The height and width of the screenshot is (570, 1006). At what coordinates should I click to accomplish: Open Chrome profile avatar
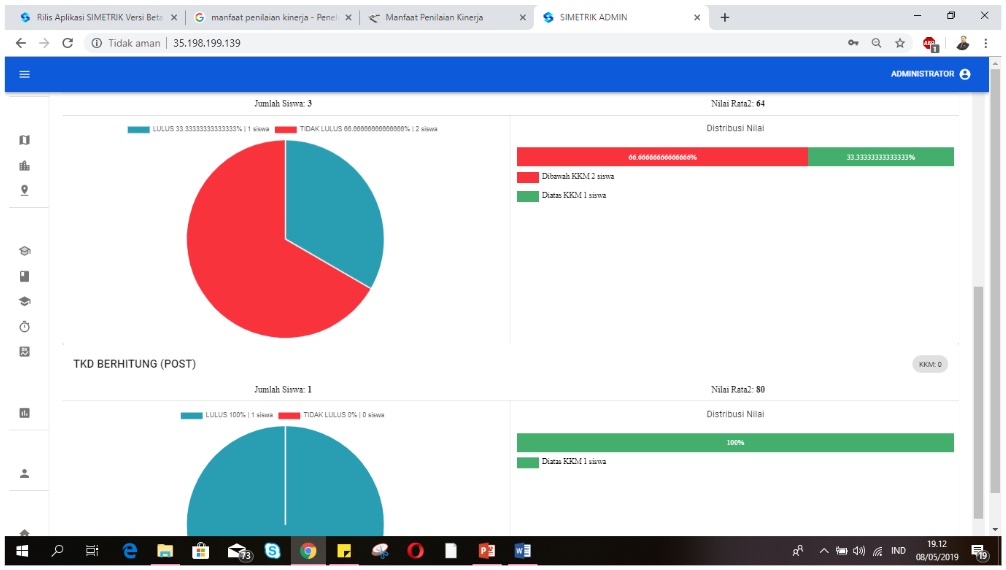pos(962,43)
